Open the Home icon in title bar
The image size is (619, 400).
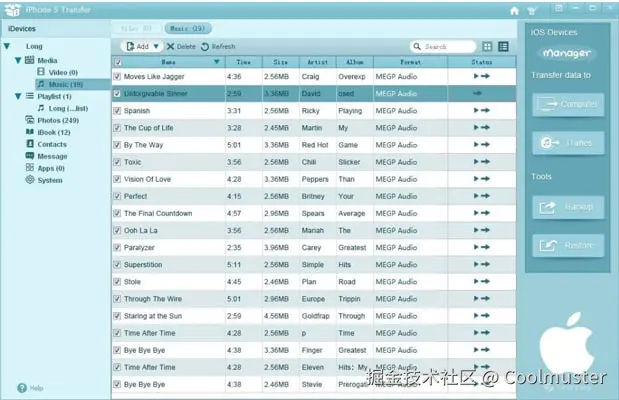click(514, 11)
